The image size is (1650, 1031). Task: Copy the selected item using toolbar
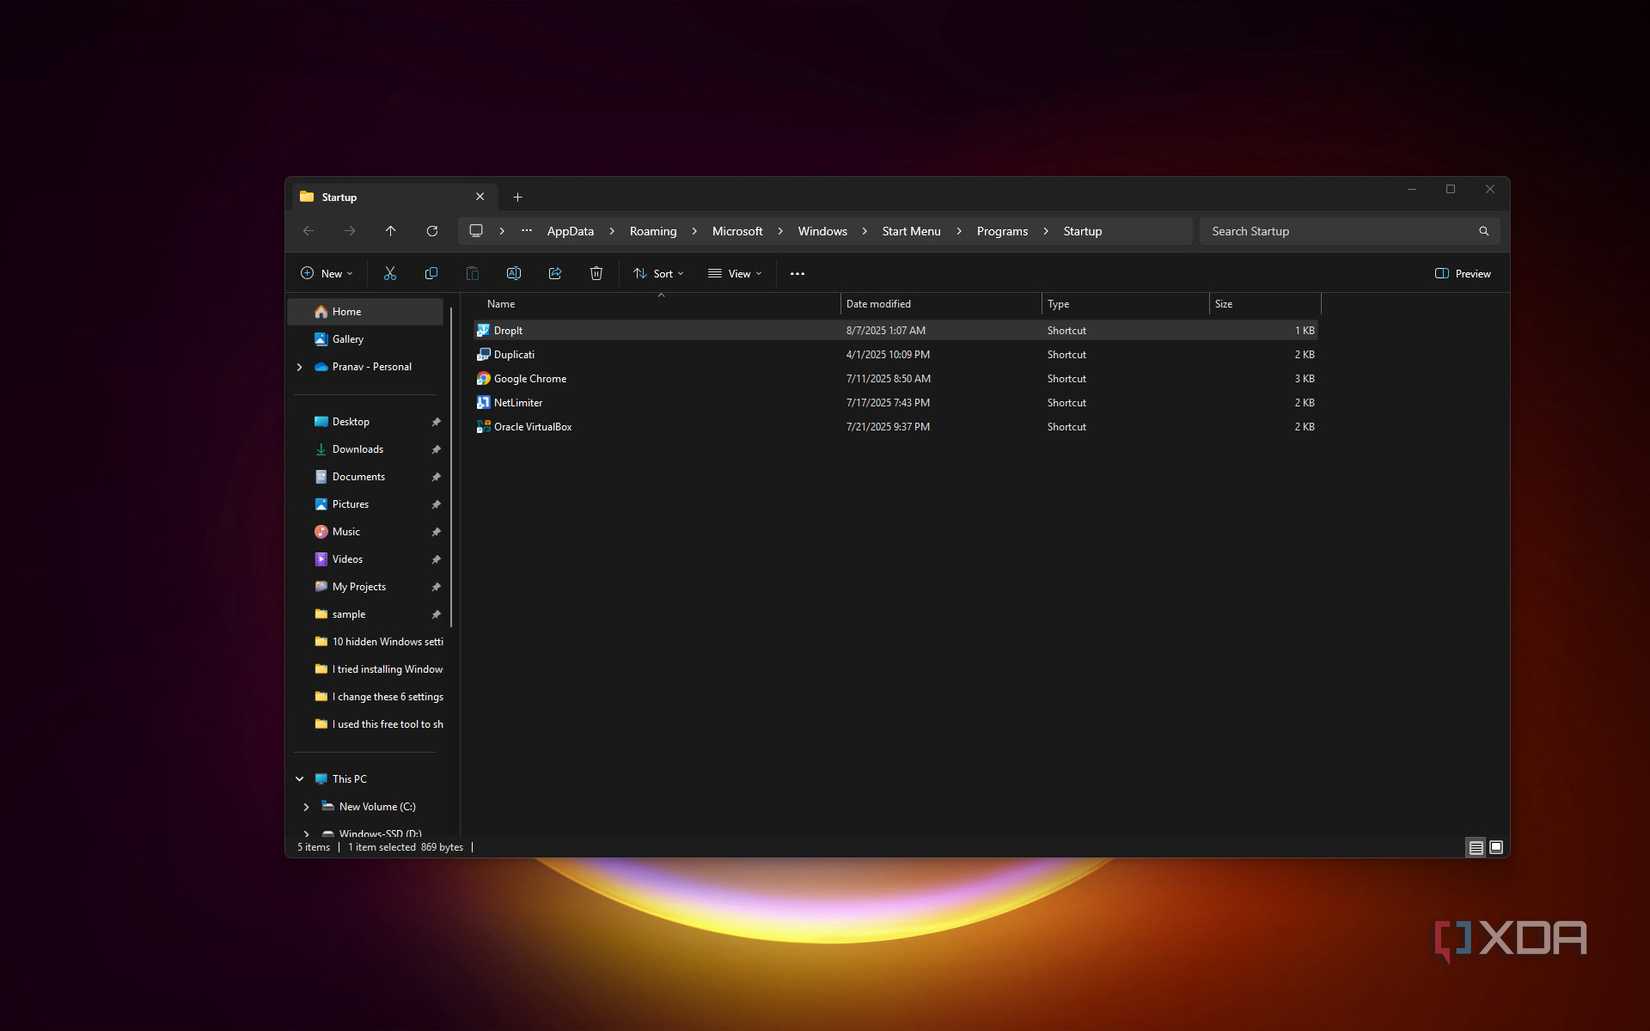[431, 273]
